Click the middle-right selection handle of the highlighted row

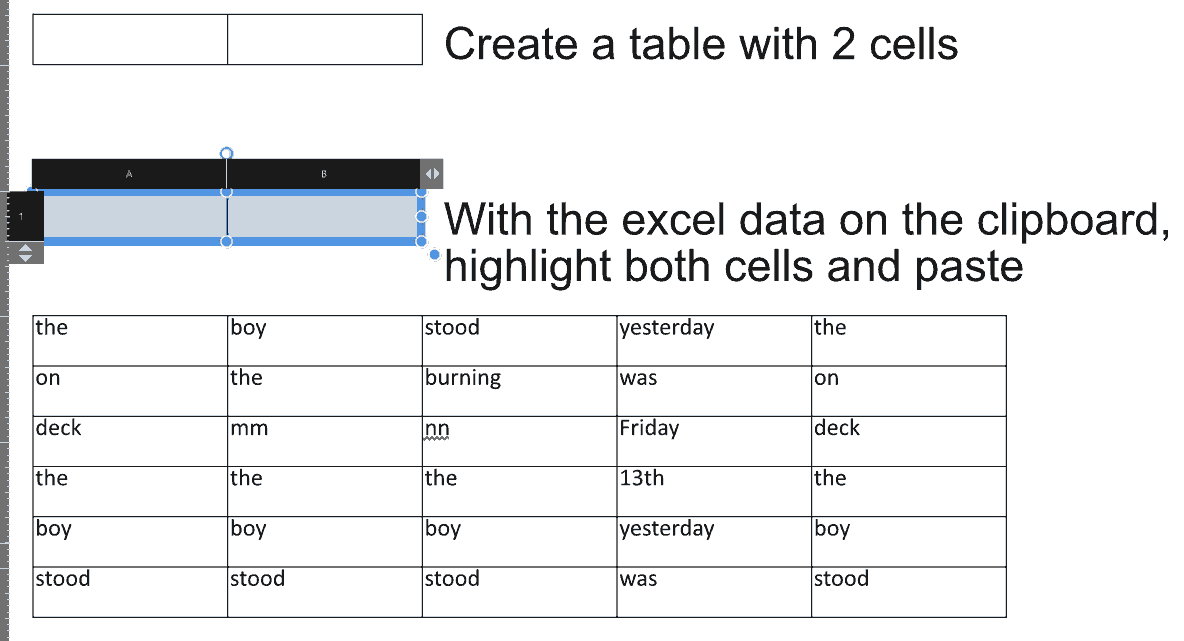pyautogui.click(x=421, y=217)
